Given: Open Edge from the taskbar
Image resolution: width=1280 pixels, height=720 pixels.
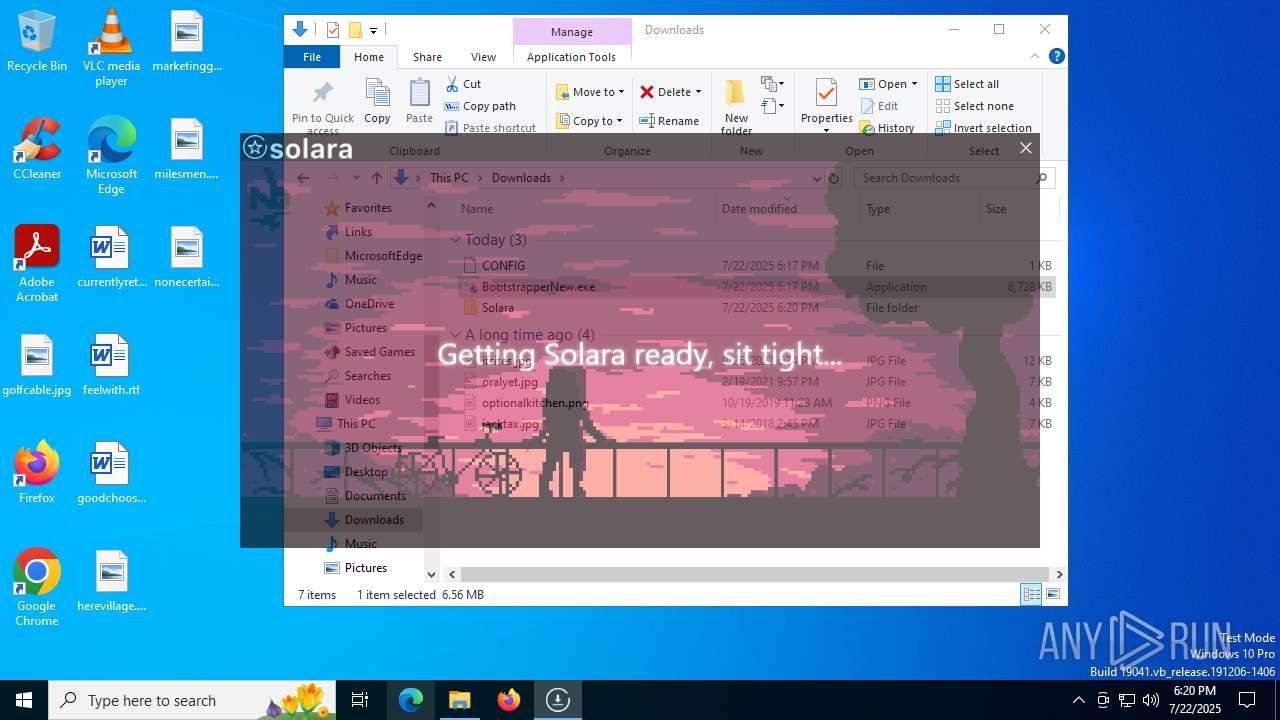Looking at the screenshot, I should coord(411,700).
